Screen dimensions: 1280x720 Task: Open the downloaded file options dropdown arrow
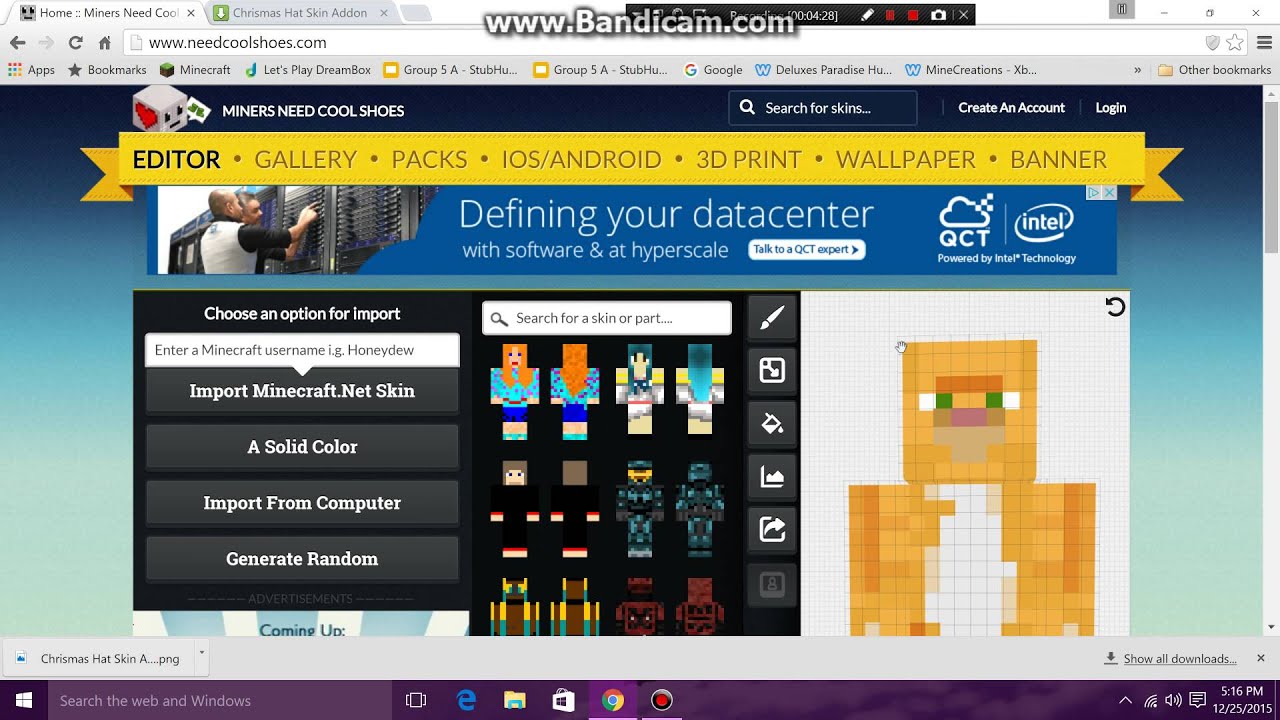[x=201, y=652]
